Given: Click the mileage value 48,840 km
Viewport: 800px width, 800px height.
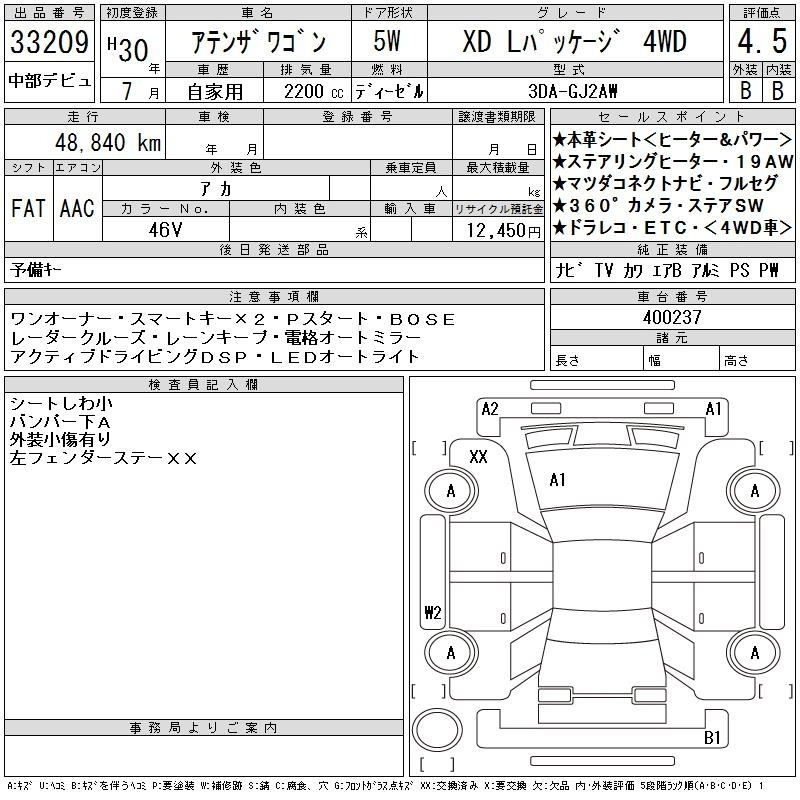Looking at the screenshot, I should pos(108,142).
